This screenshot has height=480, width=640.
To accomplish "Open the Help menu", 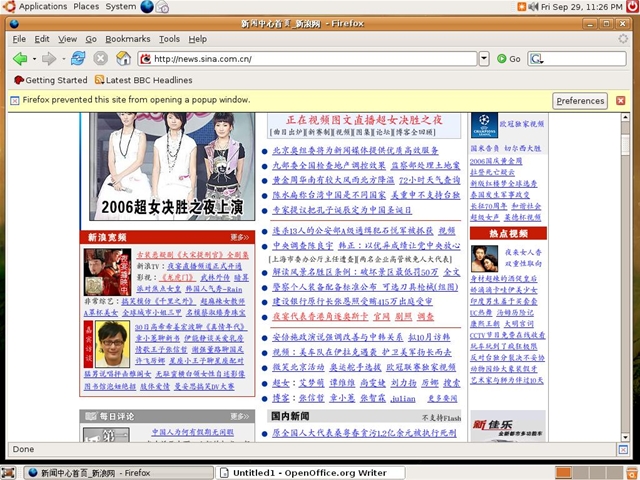I will [x=198, y=39].
